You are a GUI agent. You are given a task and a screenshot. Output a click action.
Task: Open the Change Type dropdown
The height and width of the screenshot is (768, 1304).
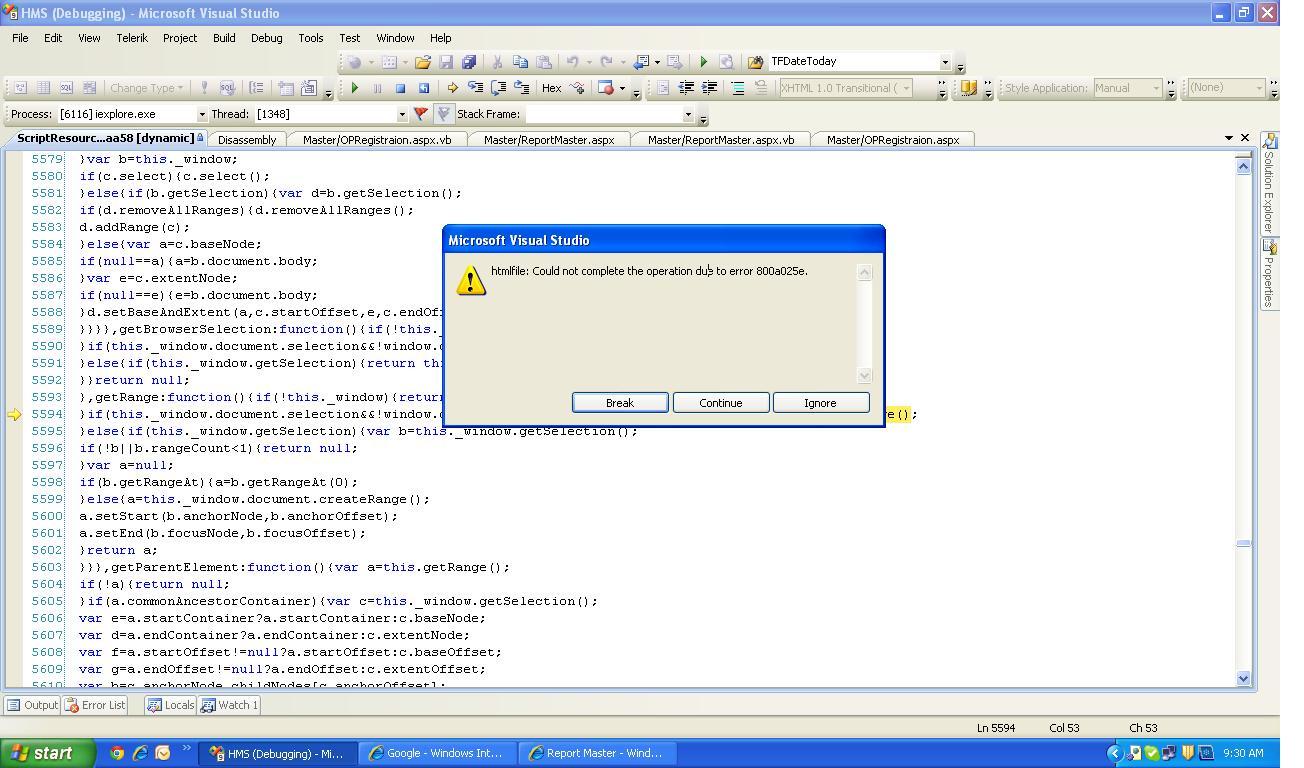coord(148,88)
